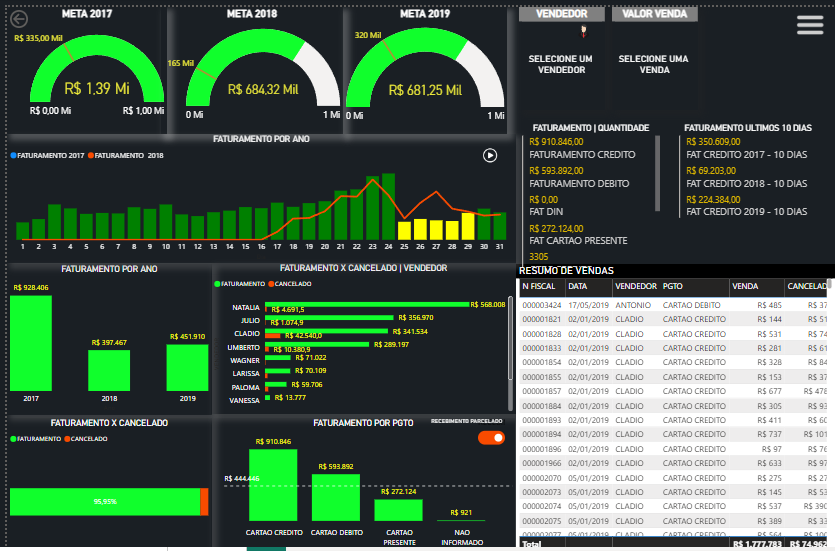The image size is (835, 551).
Task: Select table row with N Fiscal 000002075
Action: (x=674, y=521)
